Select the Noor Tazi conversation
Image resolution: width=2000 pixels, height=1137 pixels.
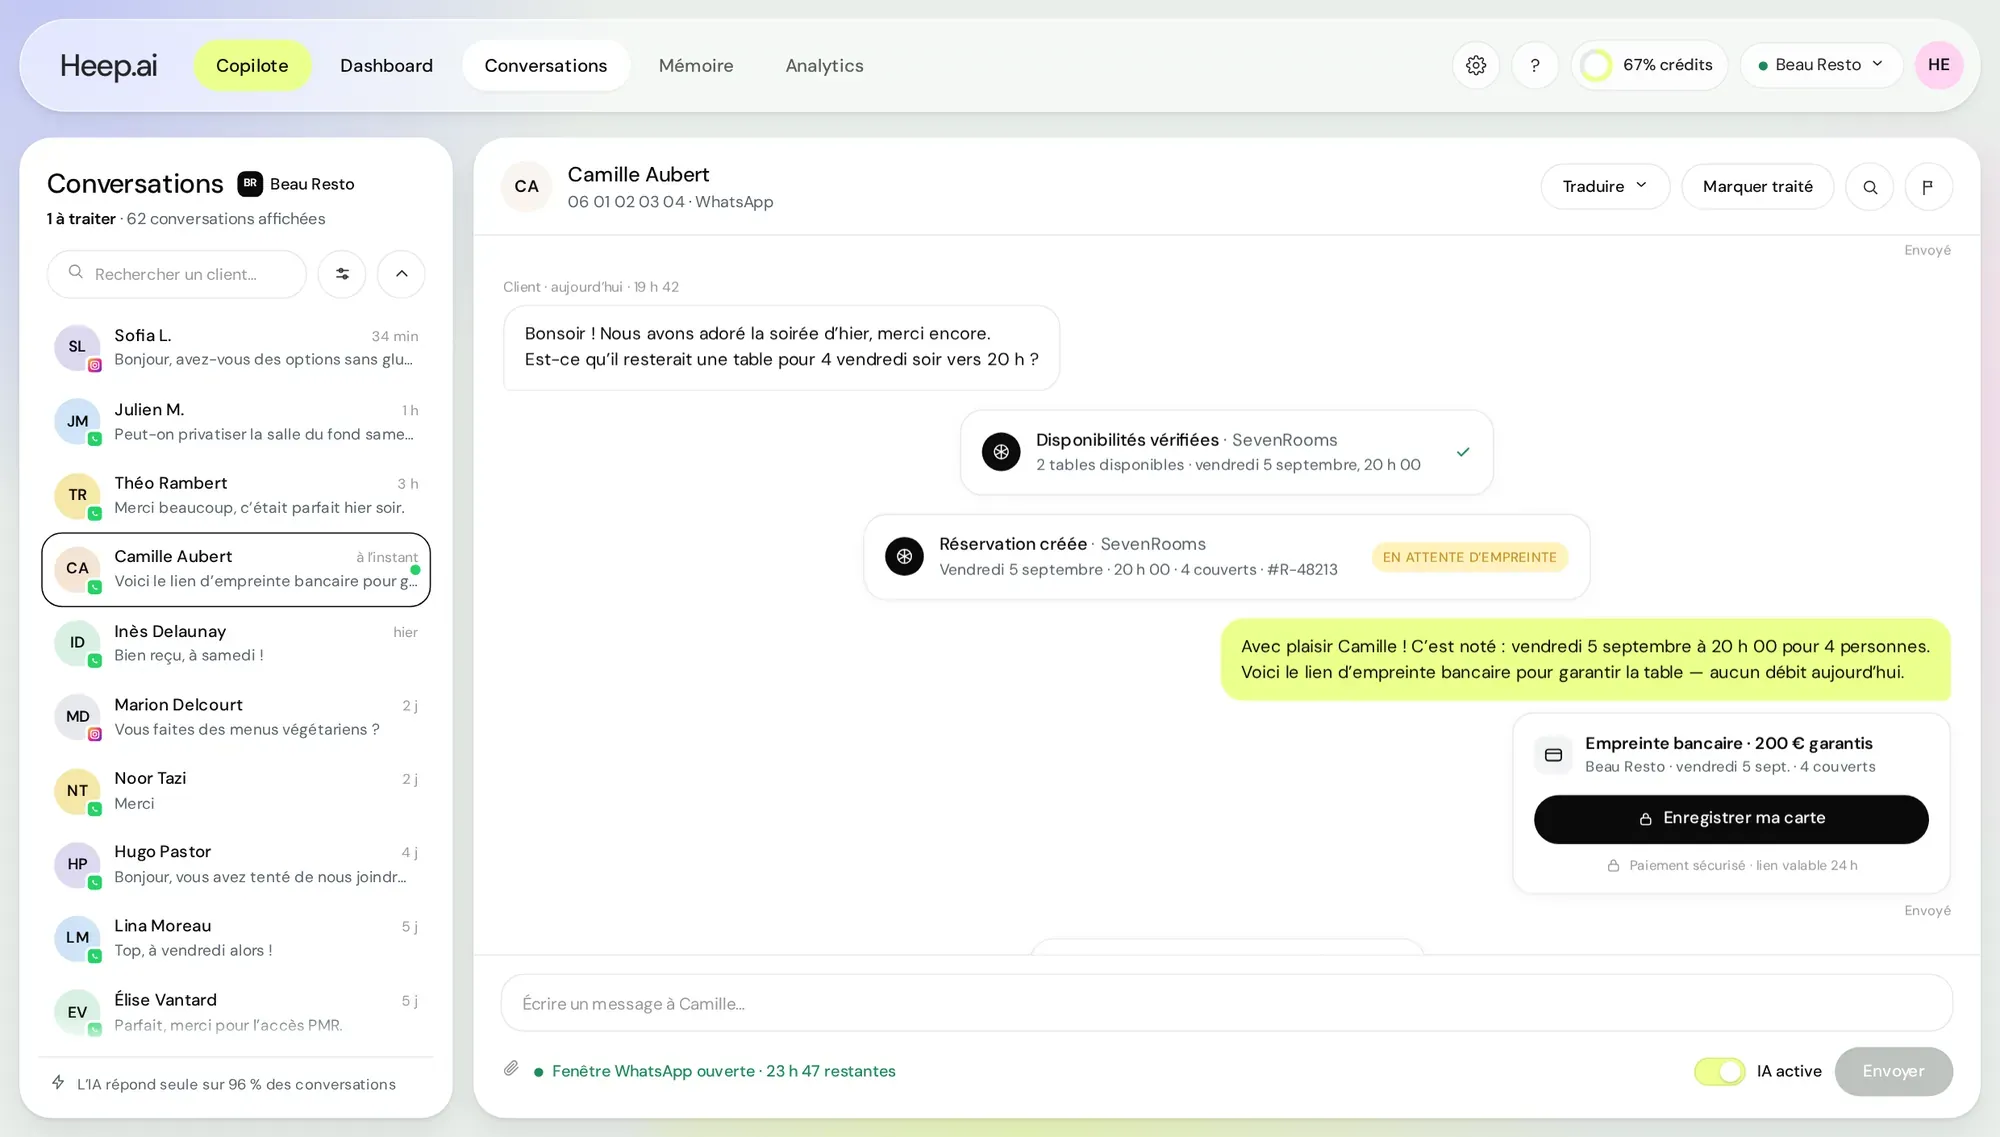tap(236, 790)
